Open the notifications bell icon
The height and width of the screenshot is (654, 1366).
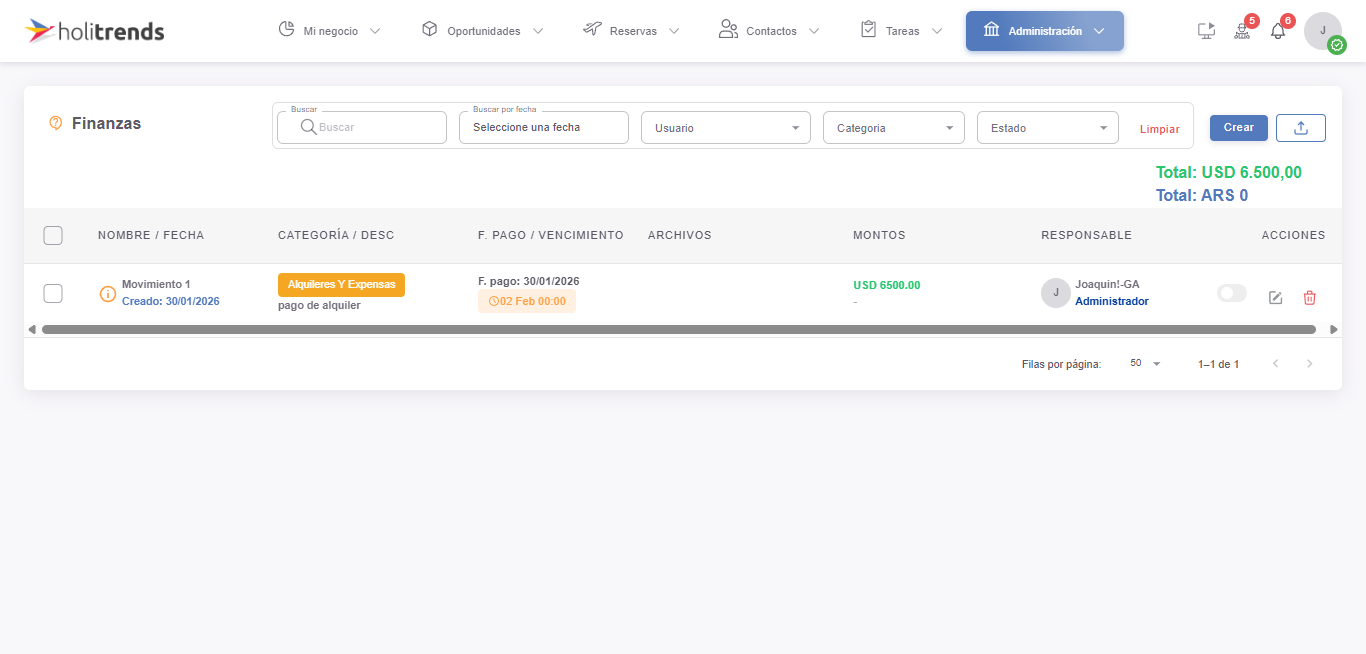pyautogui.click(x=1277, y=31)
